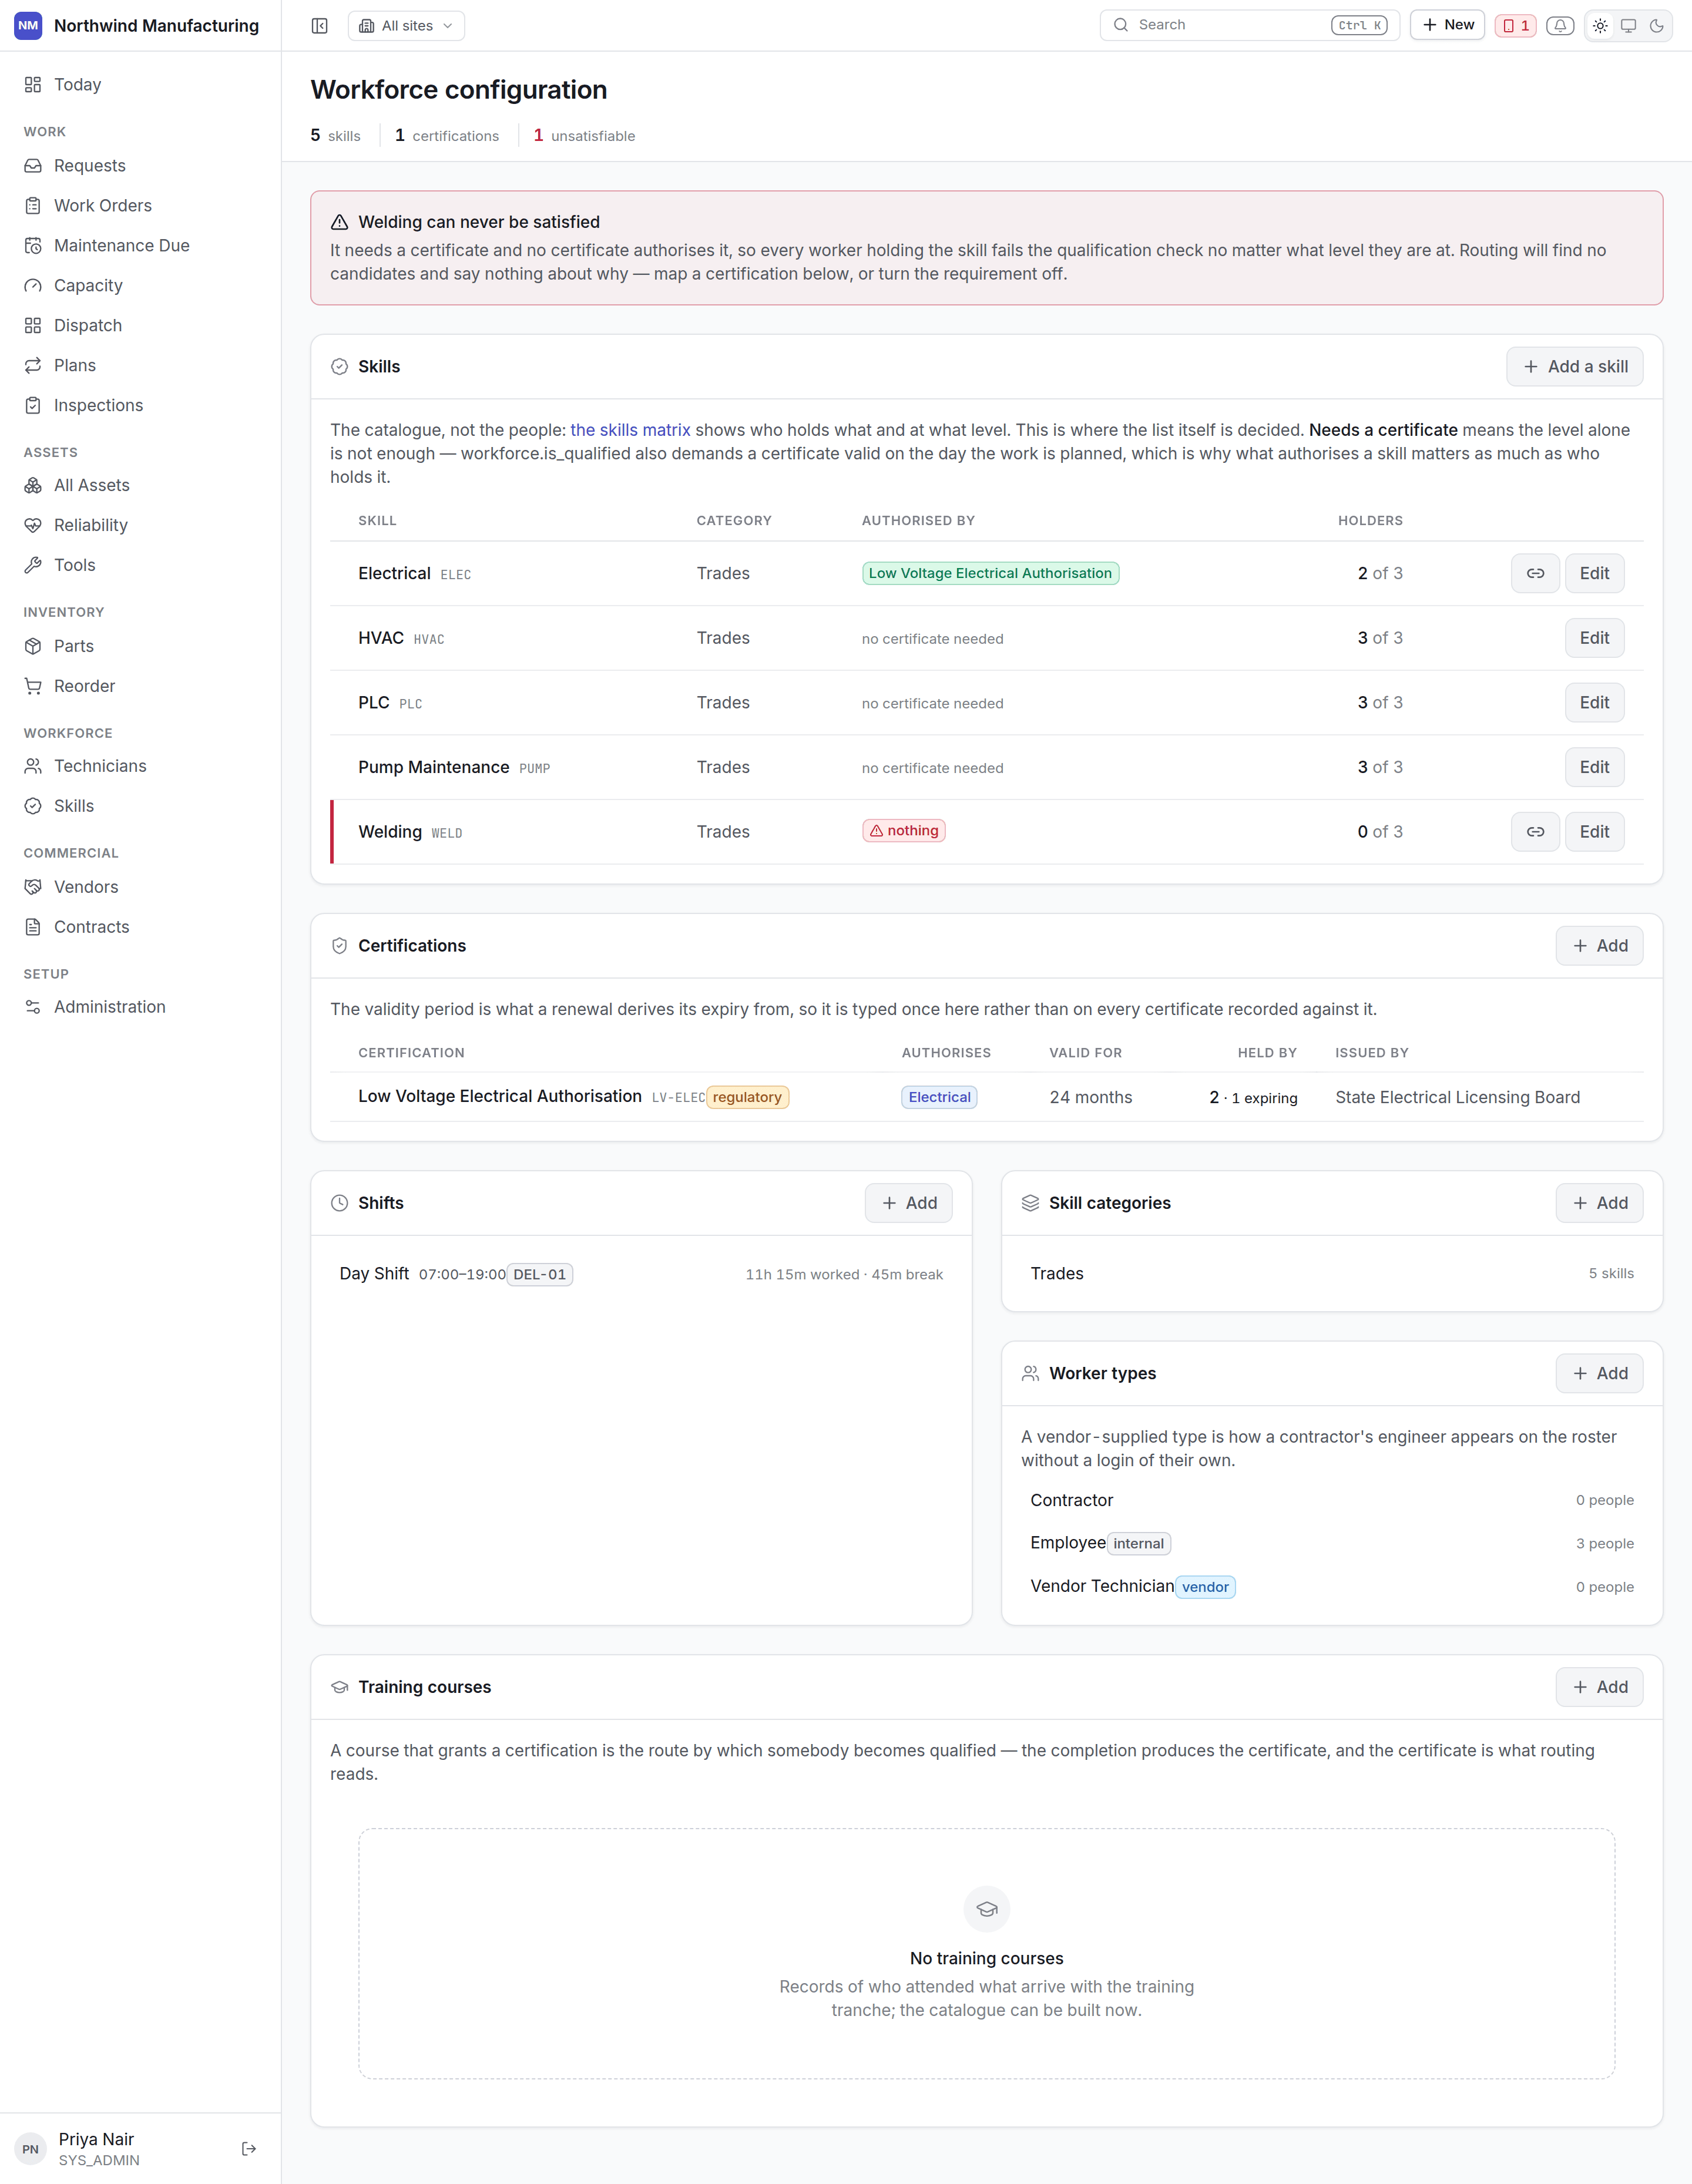1692x2184 pixels.
Task: Navigate to Dispatch
Action: [x=140, y=326]
